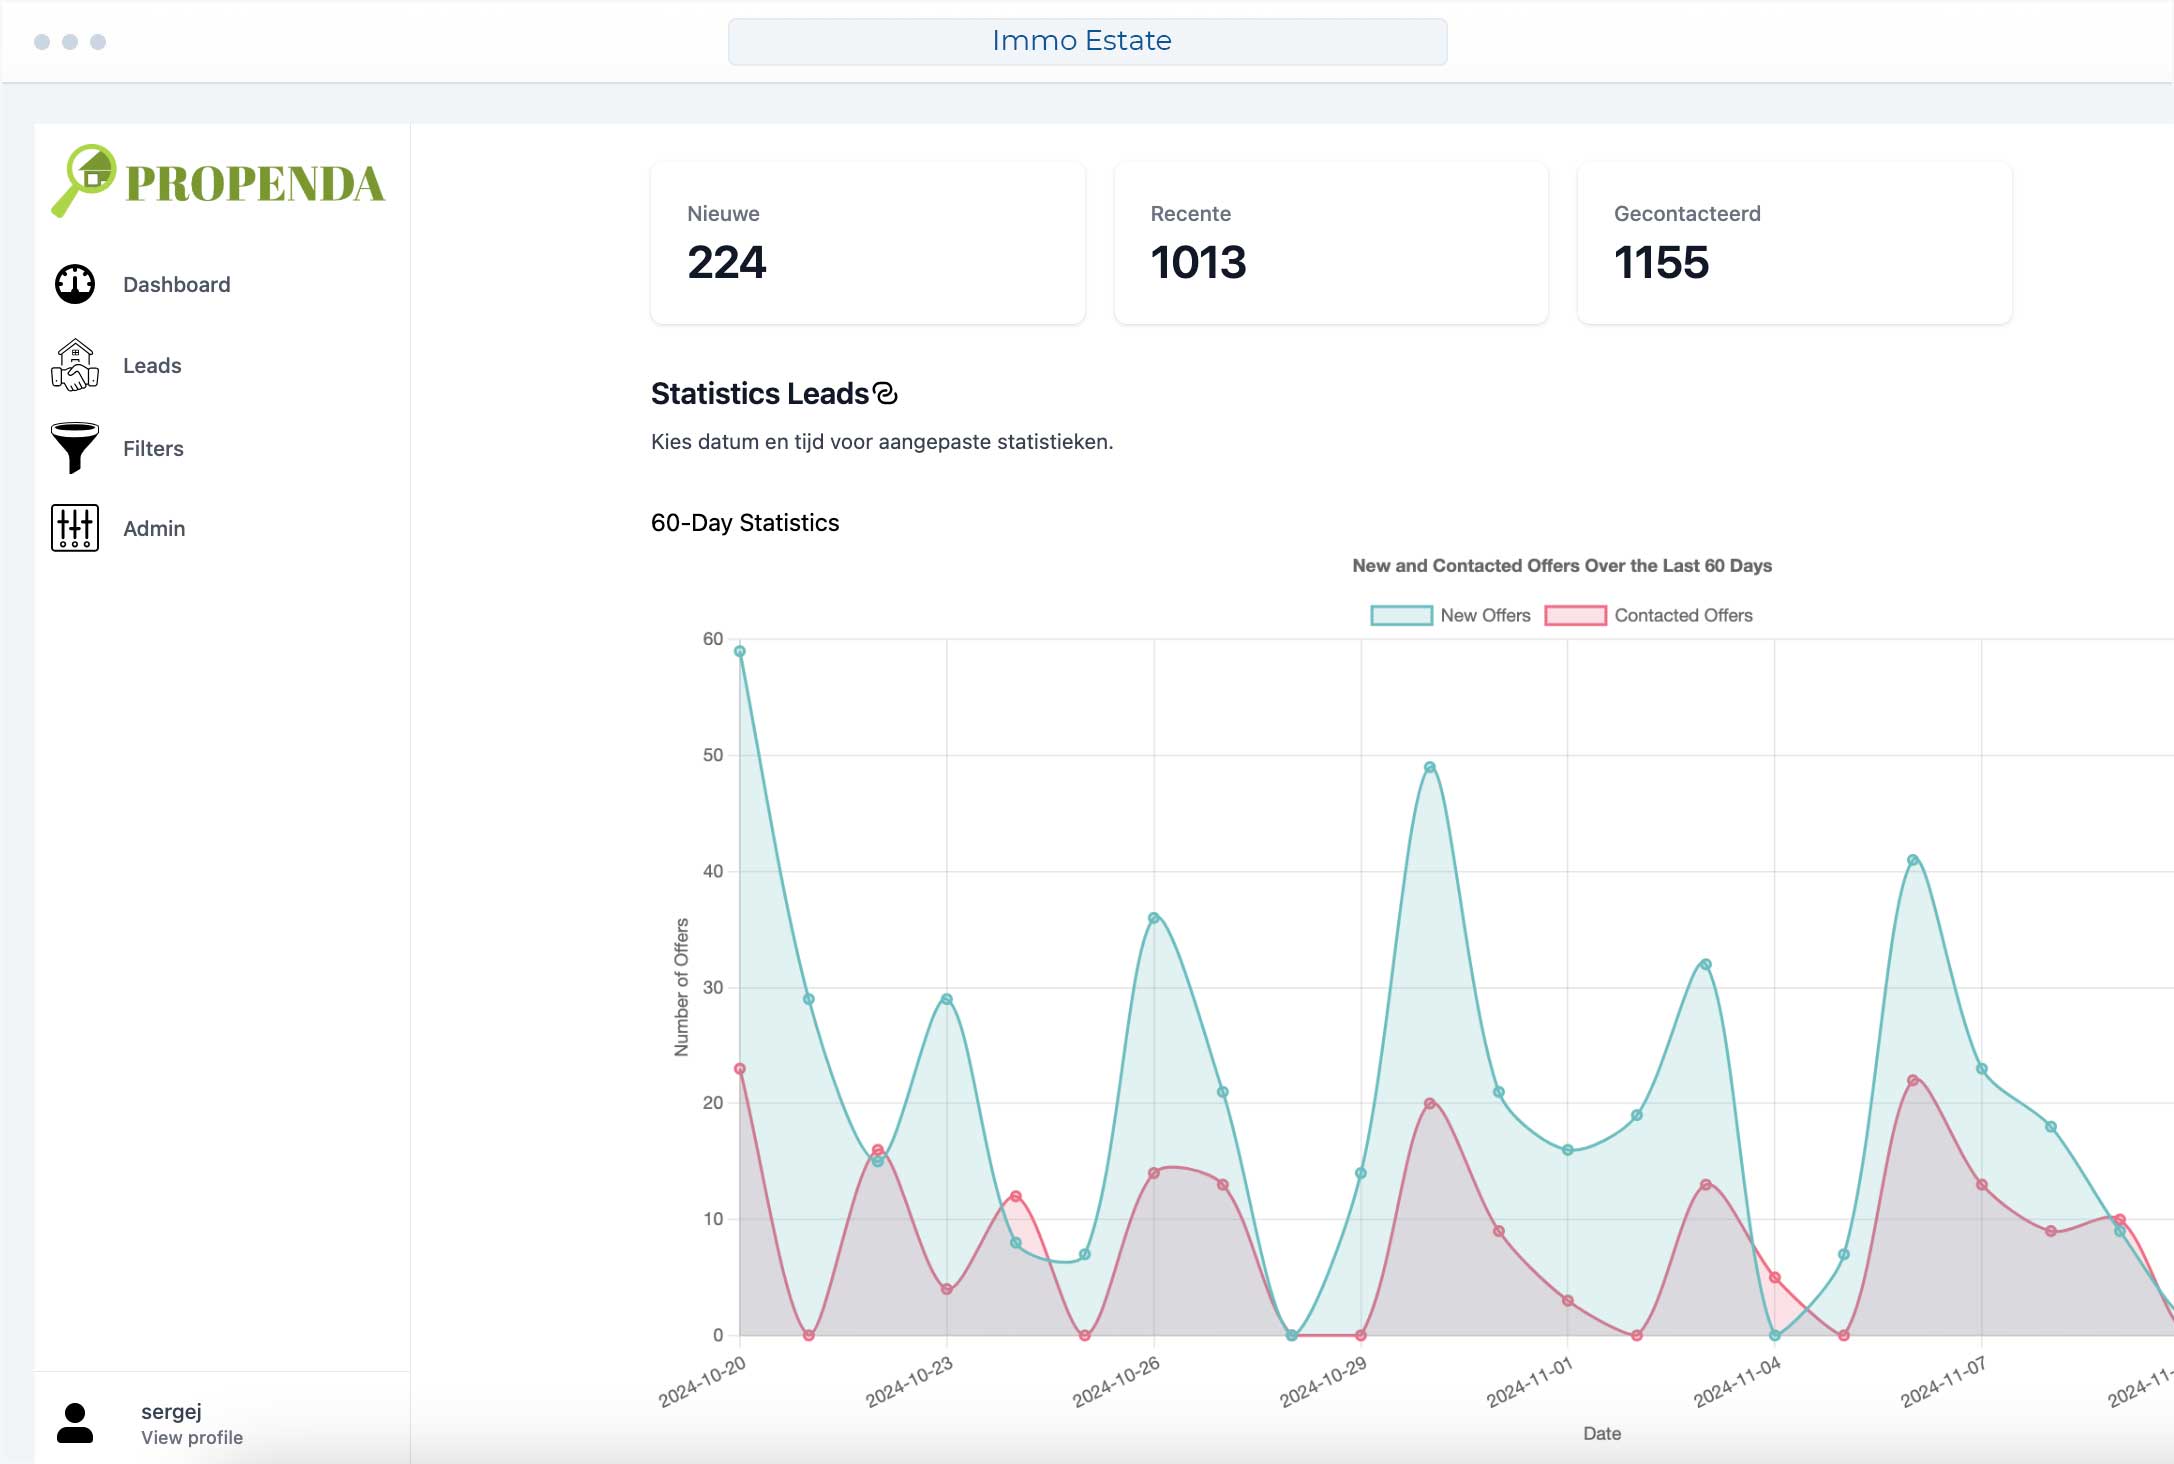Toggle the Contacted Offers legend swatch
2174x1464 pixels.
pos(1575,616)
